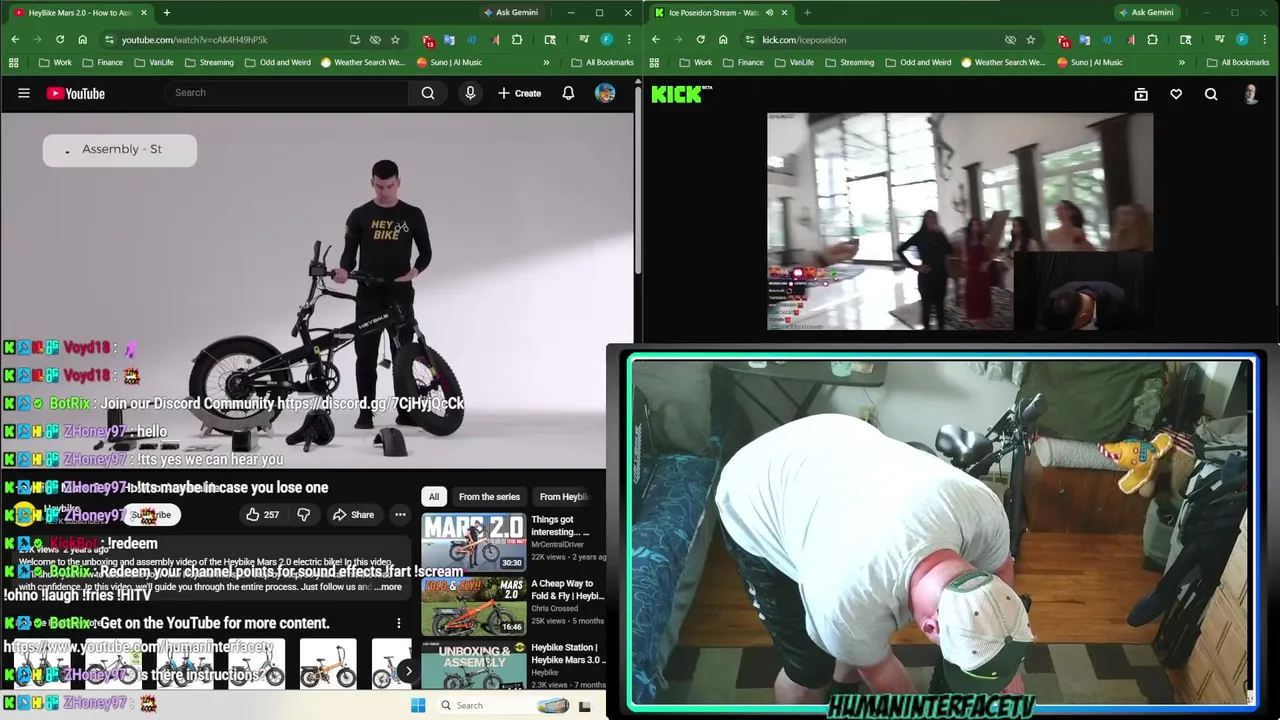Click Ask Gemini in YouTube window
Image resolution: width=1280 pixels, height=720 pixels.
tap(510, 12)
